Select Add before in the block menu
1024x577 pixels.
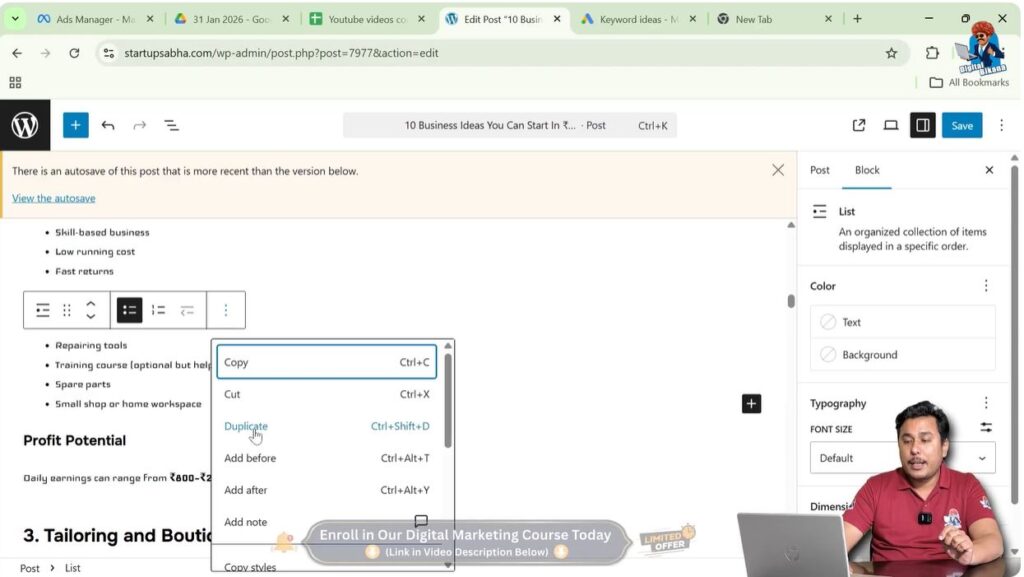coord(327,458)
